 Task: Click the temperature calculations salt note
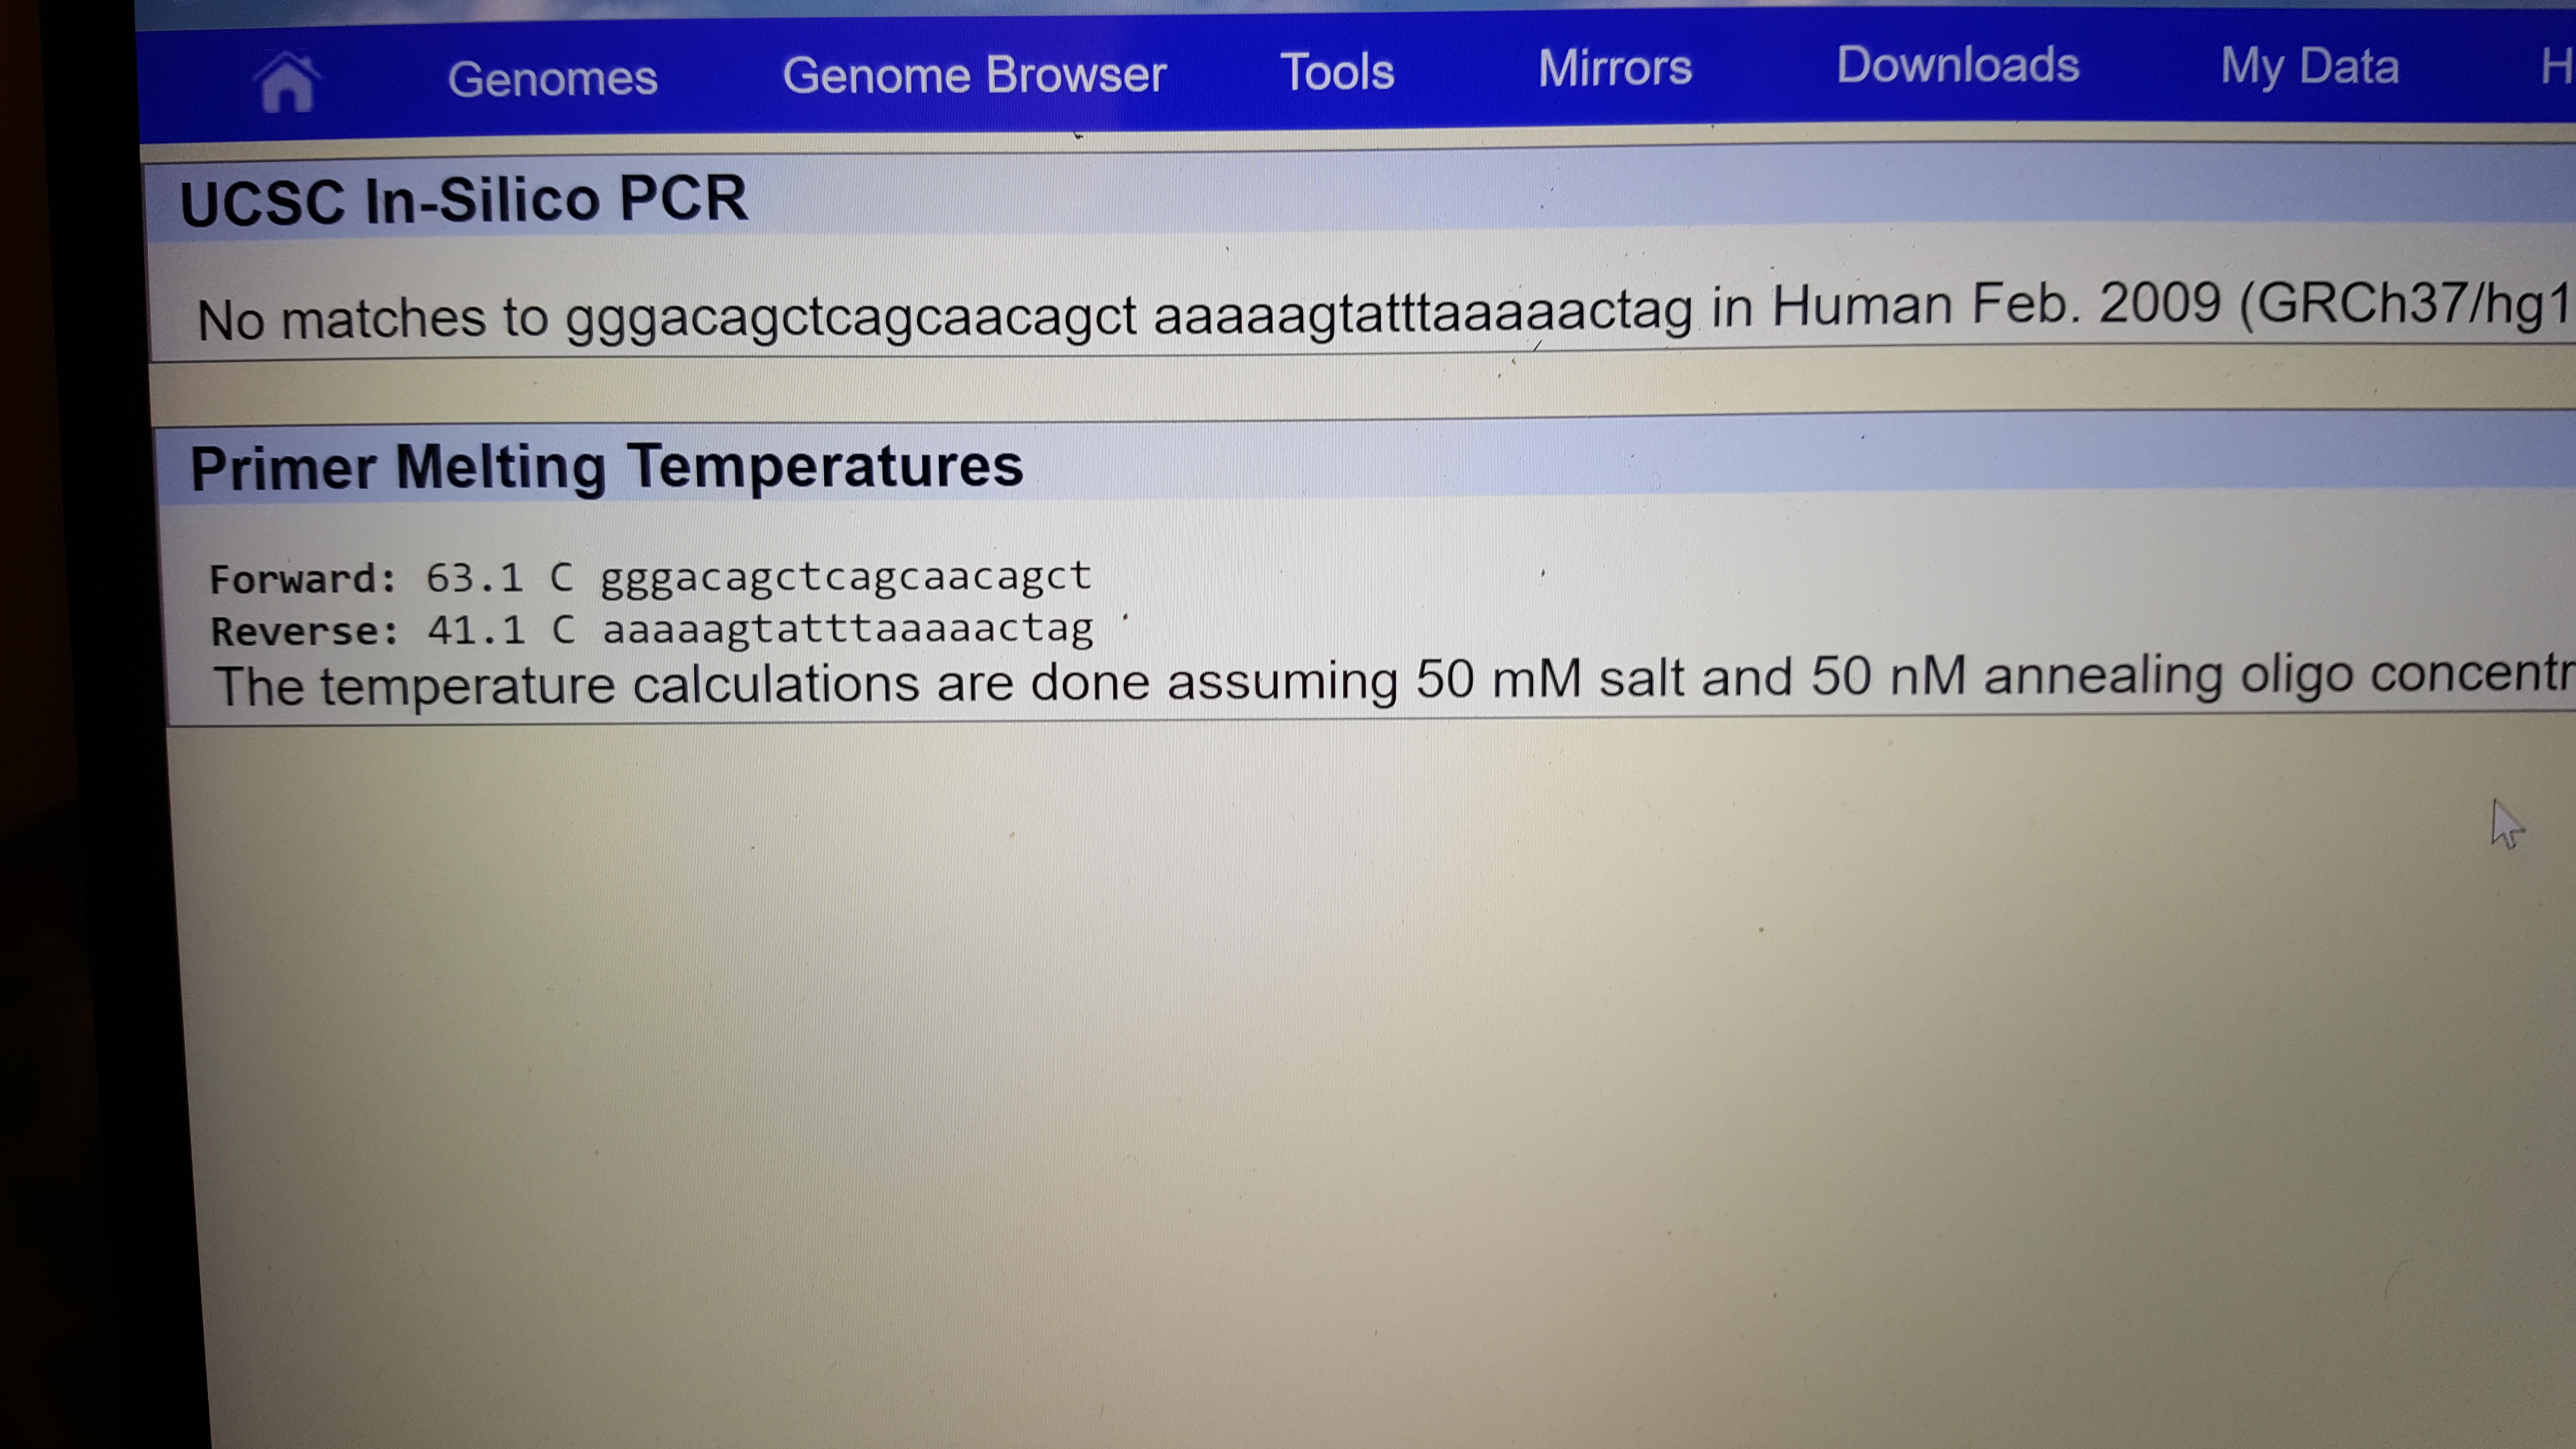[x=1390, y=681]
